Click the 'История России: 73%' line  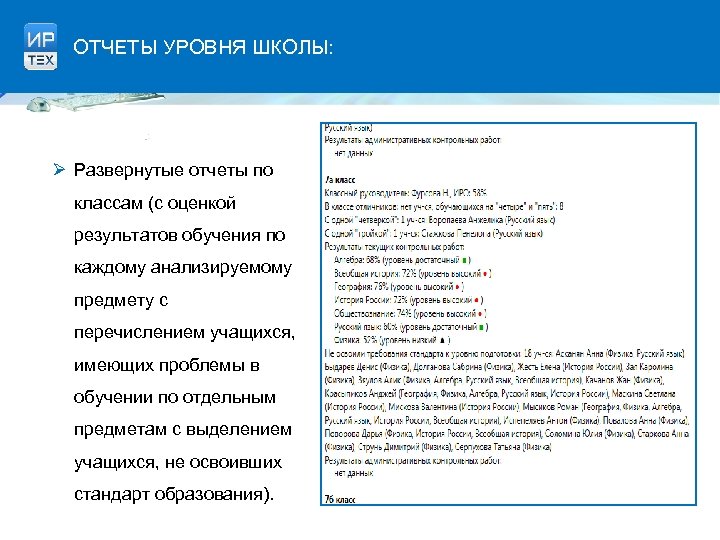coord(408,300)
